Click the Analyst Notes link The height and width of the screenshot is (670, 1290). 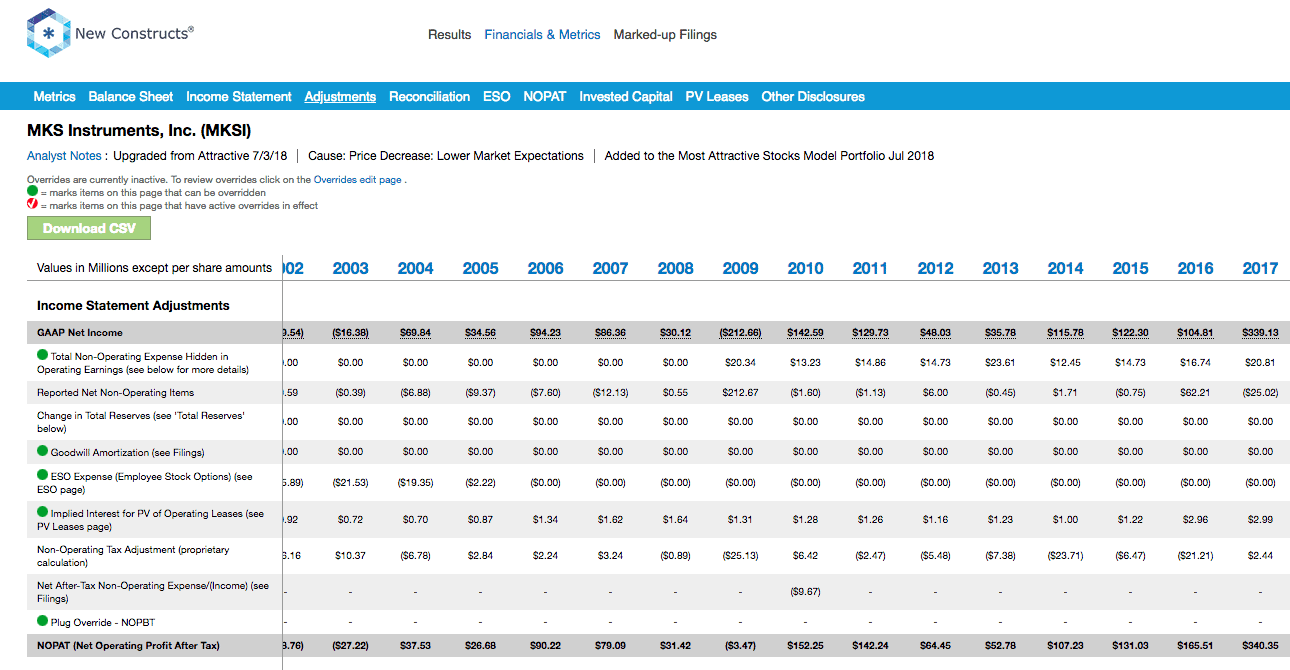click(x=64, y=156)
